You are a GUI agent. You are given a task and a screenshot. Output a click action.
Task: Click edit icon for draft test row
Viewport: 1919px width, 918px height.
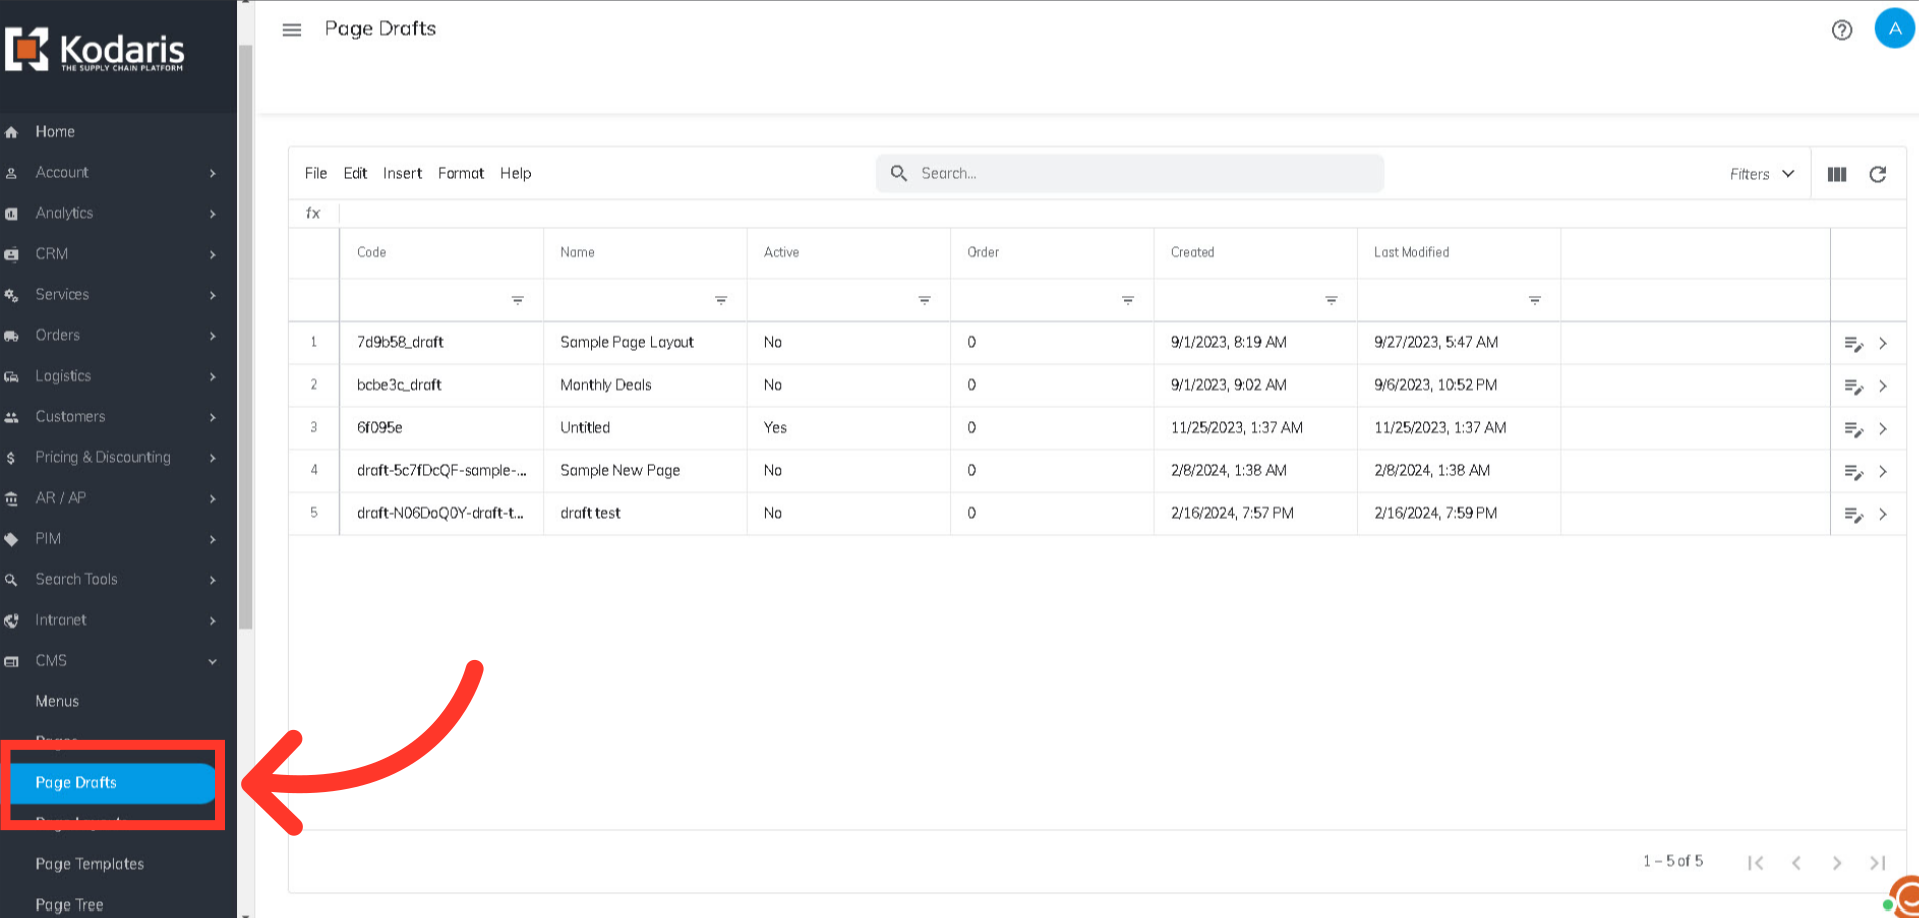[1853, 515]
